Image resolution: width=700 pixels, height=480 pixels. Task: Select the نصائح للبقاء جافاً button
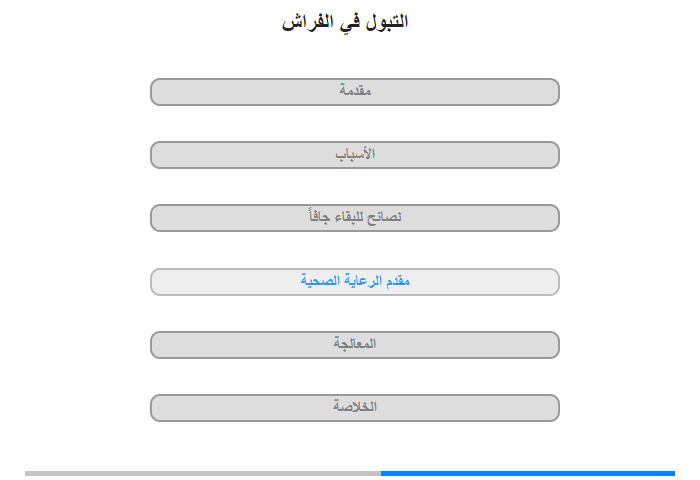tap(354, 218)
